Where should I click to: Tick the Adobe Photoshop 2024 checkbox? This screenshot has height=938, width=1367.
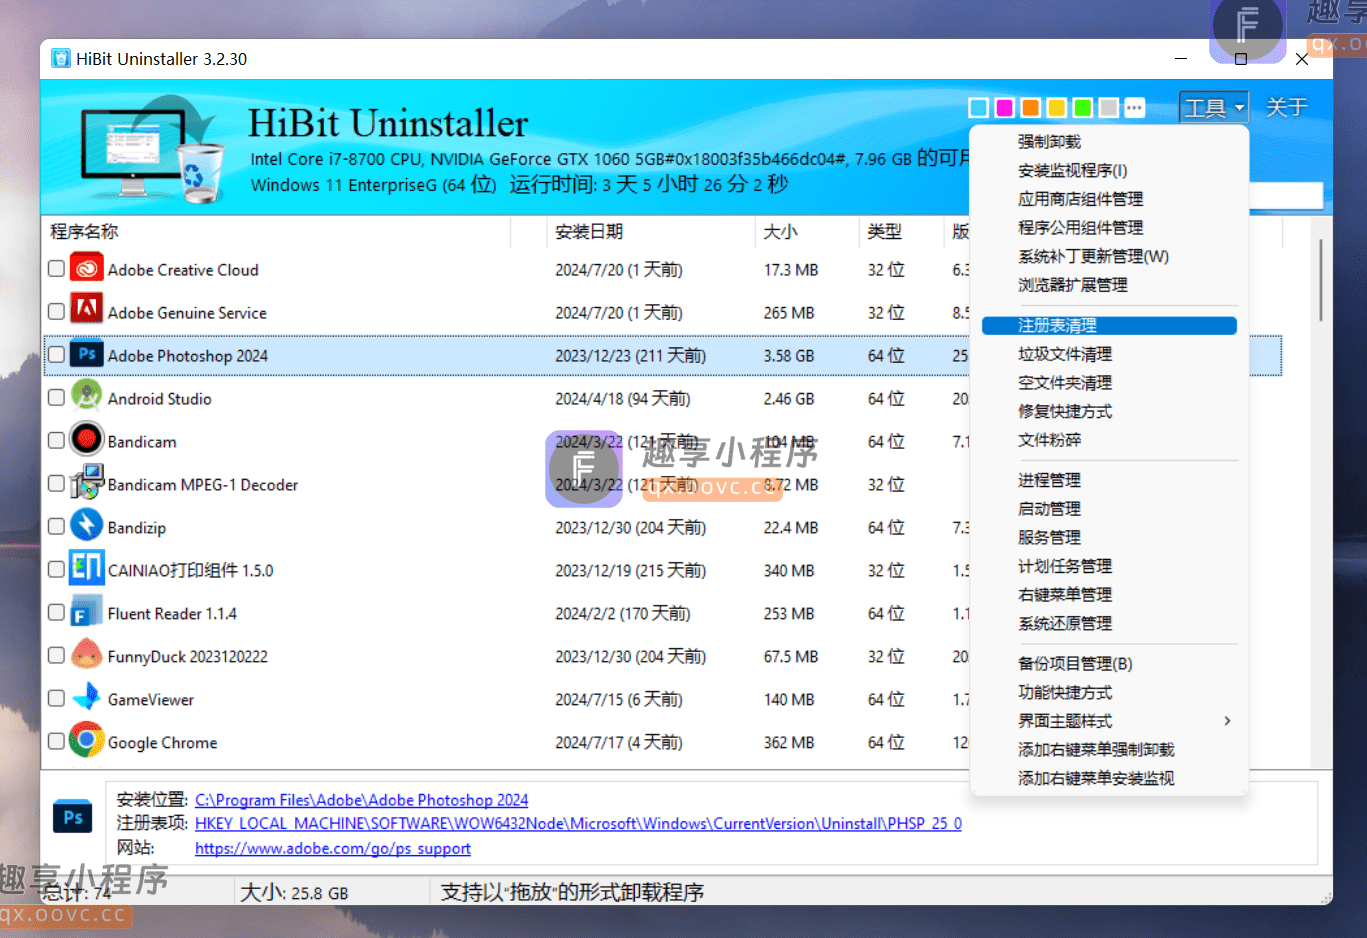pyautogui.click(x=56, y=355)
